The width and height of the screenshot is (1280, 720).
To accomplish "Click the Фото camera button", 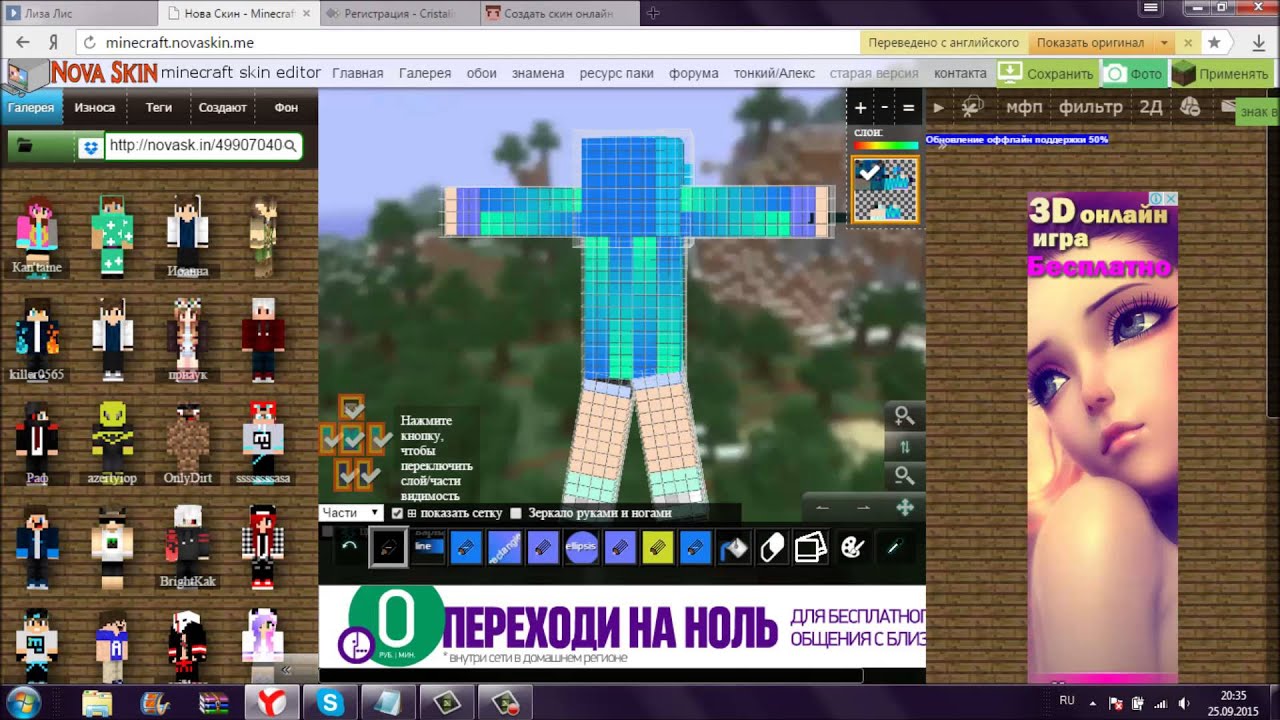I will tap(1133, 73).
